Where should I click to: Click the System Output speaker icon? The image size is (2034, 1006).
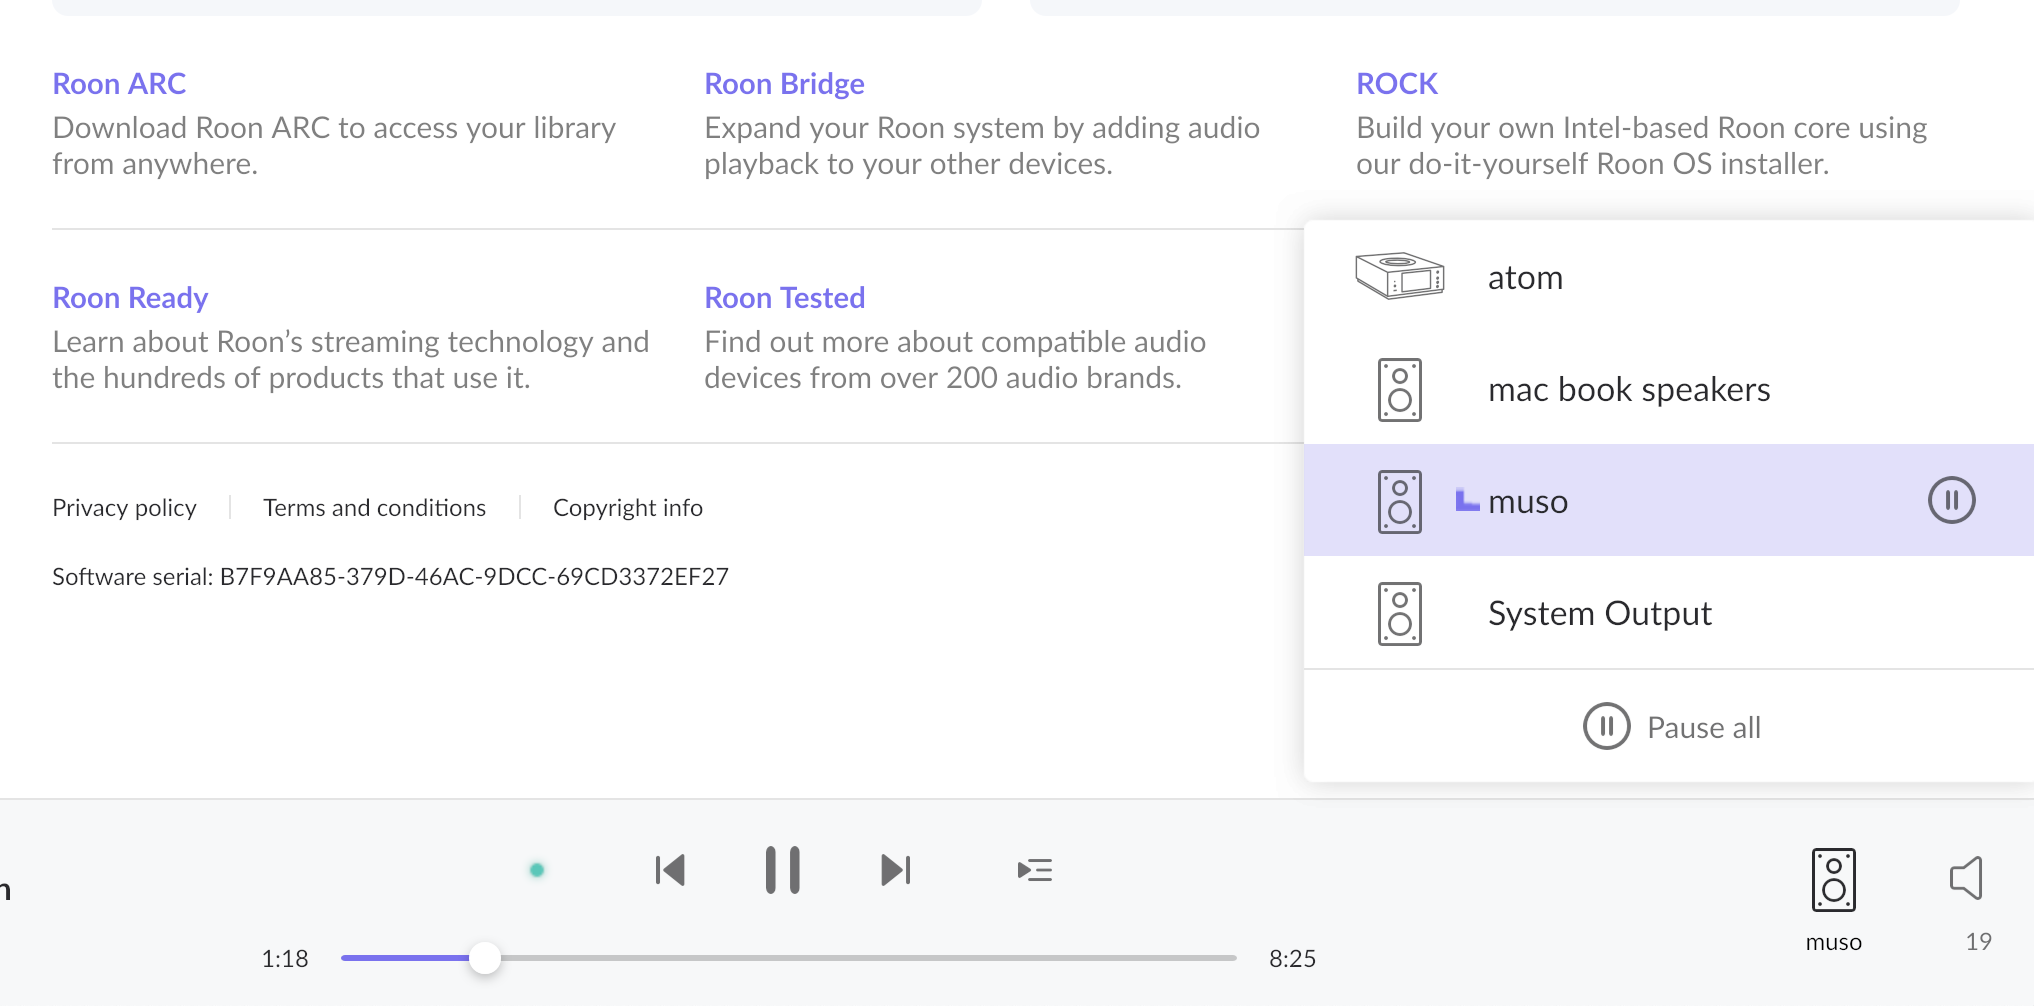pyautogui.click(x=1399, y=613)
